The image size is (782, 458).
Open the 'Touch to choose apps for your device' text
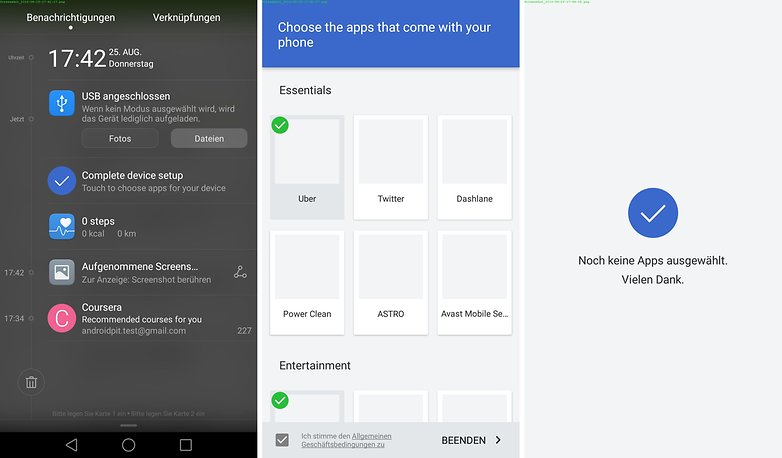point(154,188)
